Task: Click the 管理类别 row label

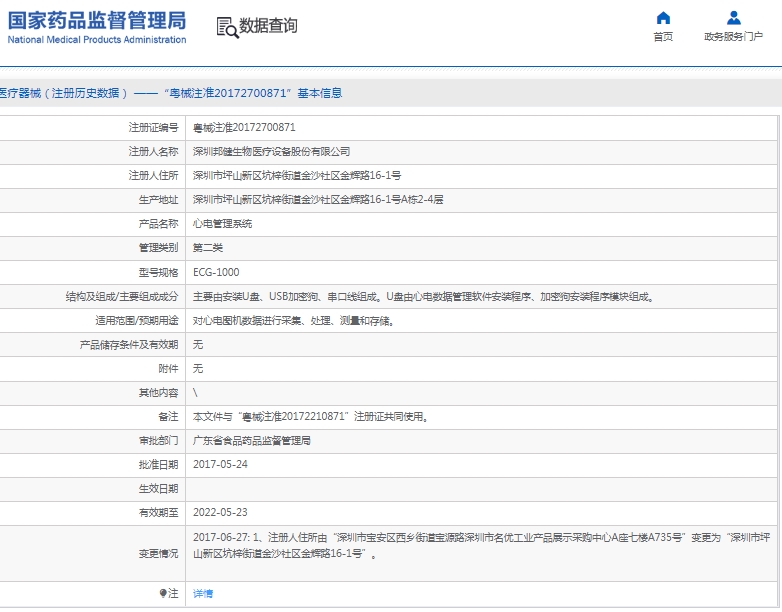Action: [158, 248]
